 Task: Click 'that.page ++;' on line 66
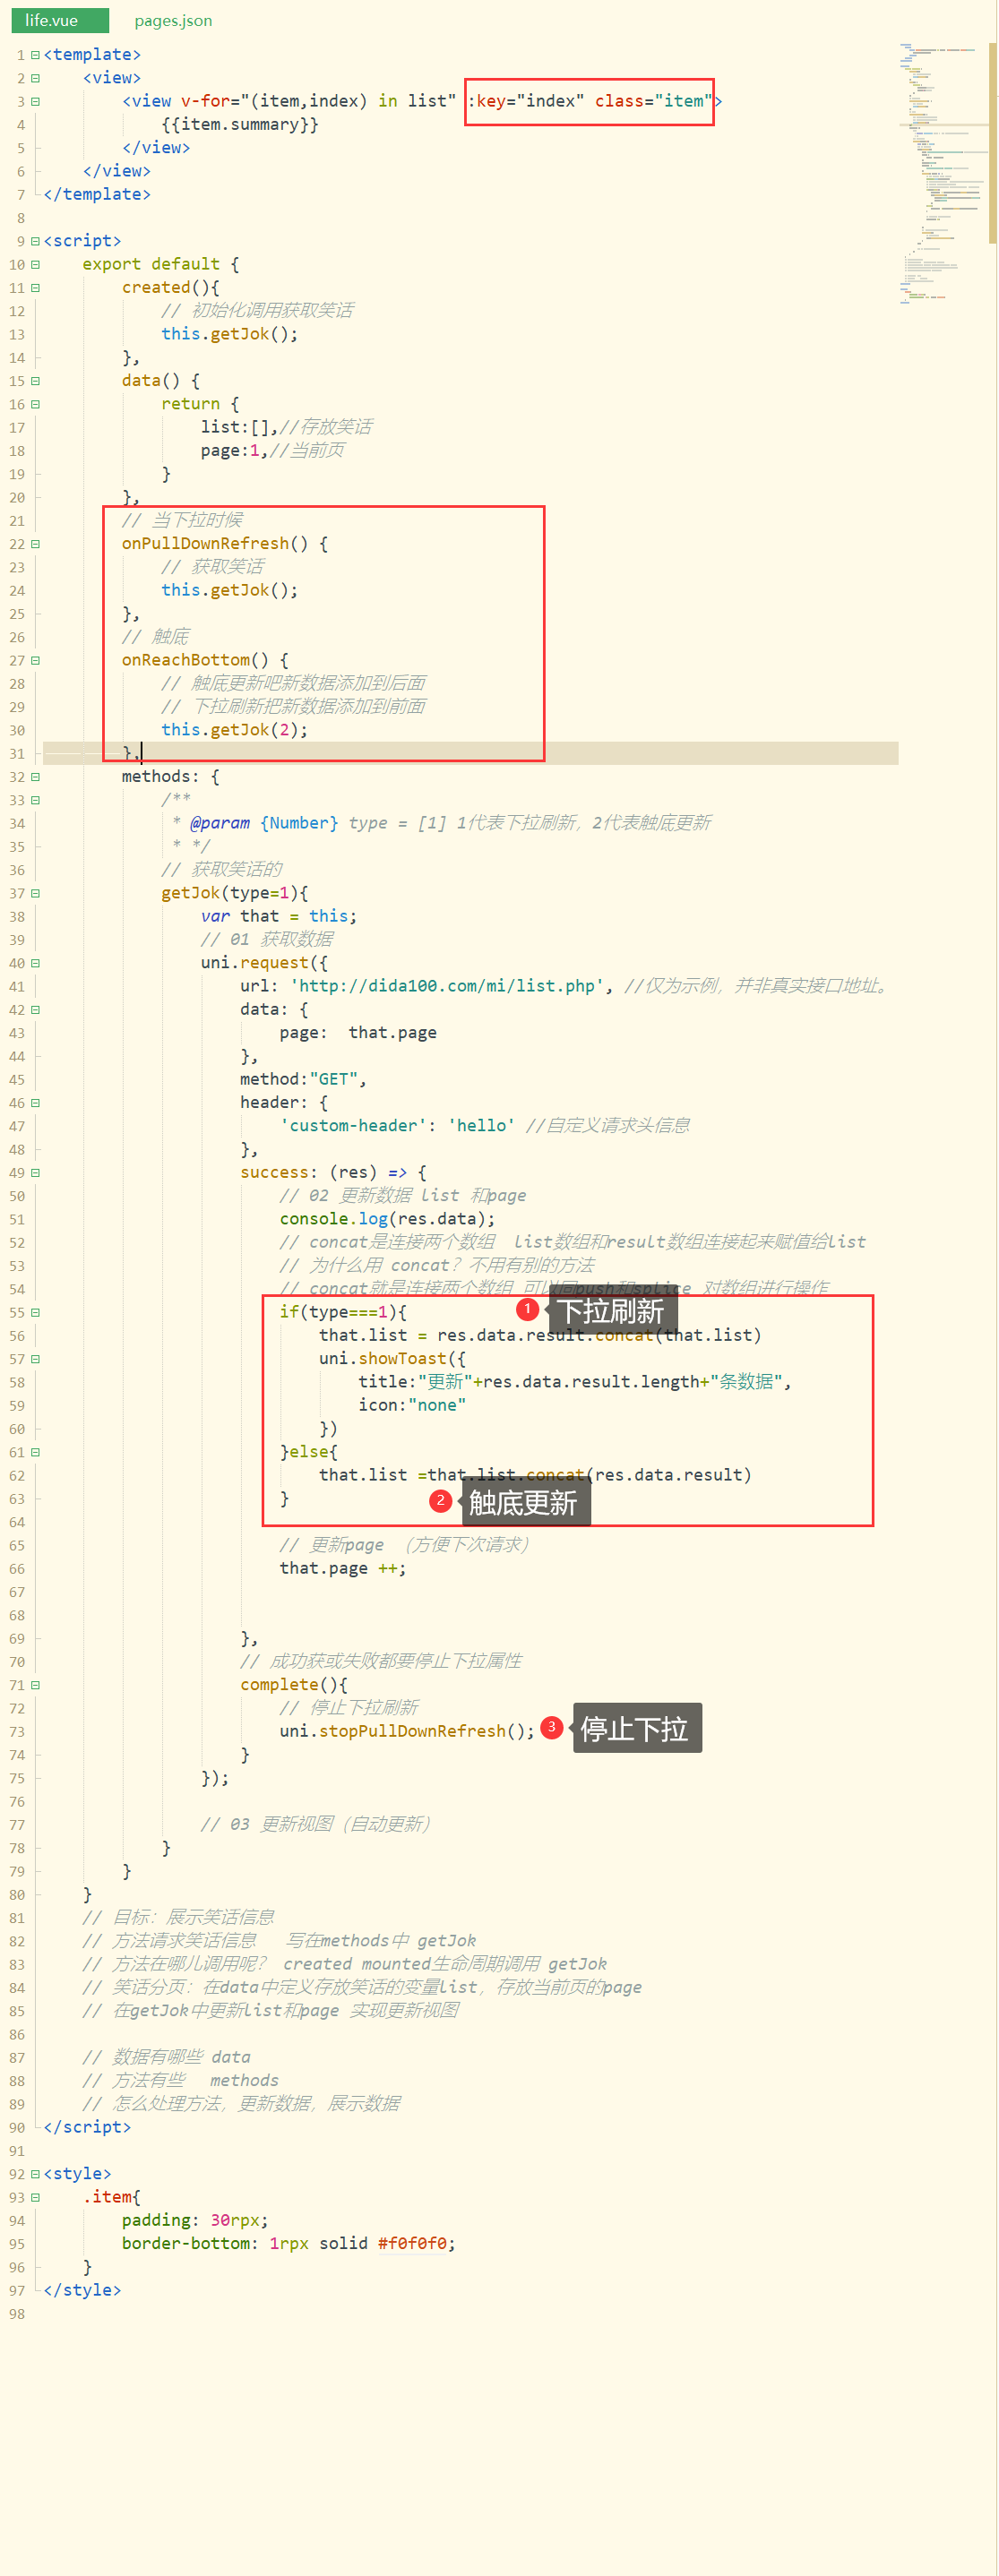pyautogui.click(x=343, y=1568)
